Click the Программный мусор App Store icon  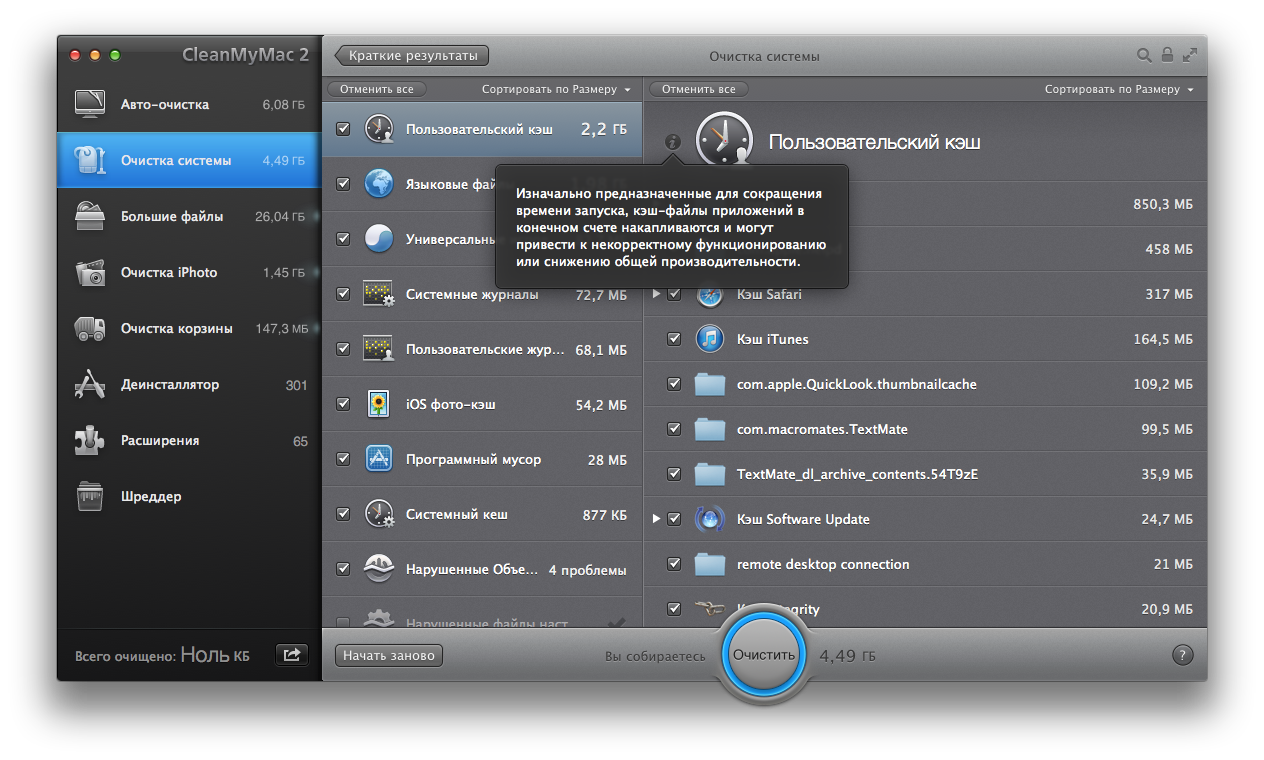[379, 459]
